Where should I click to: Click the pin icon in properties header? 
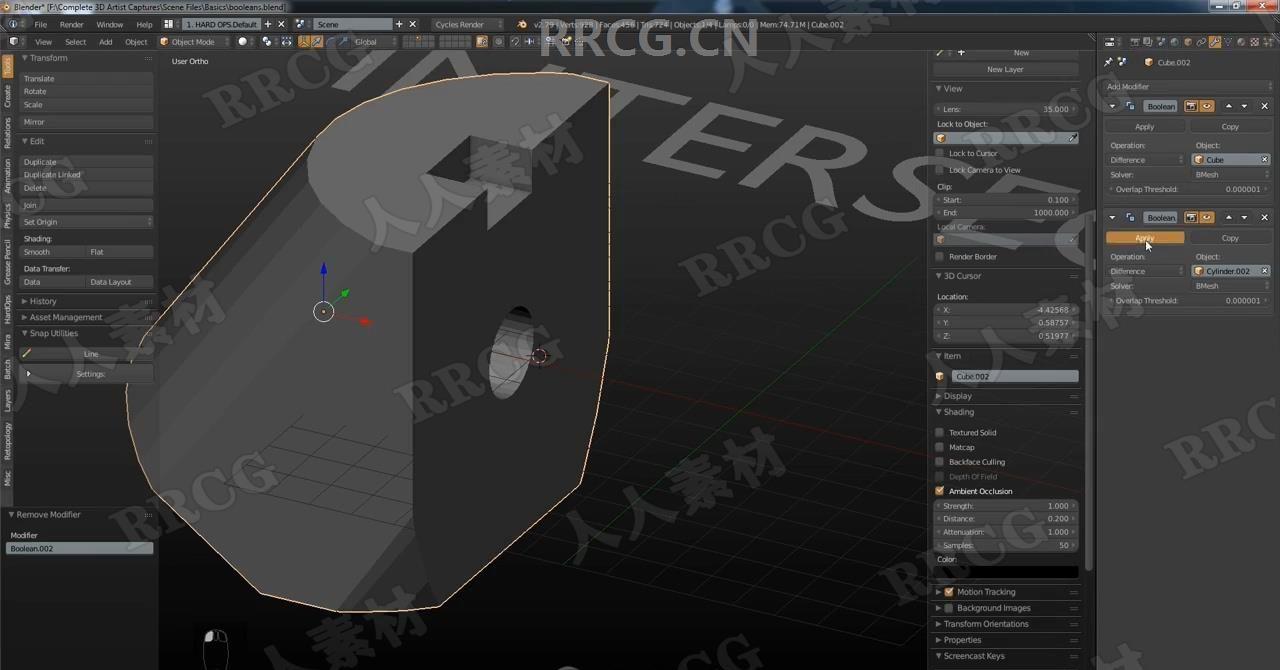tap(1108, 62)
